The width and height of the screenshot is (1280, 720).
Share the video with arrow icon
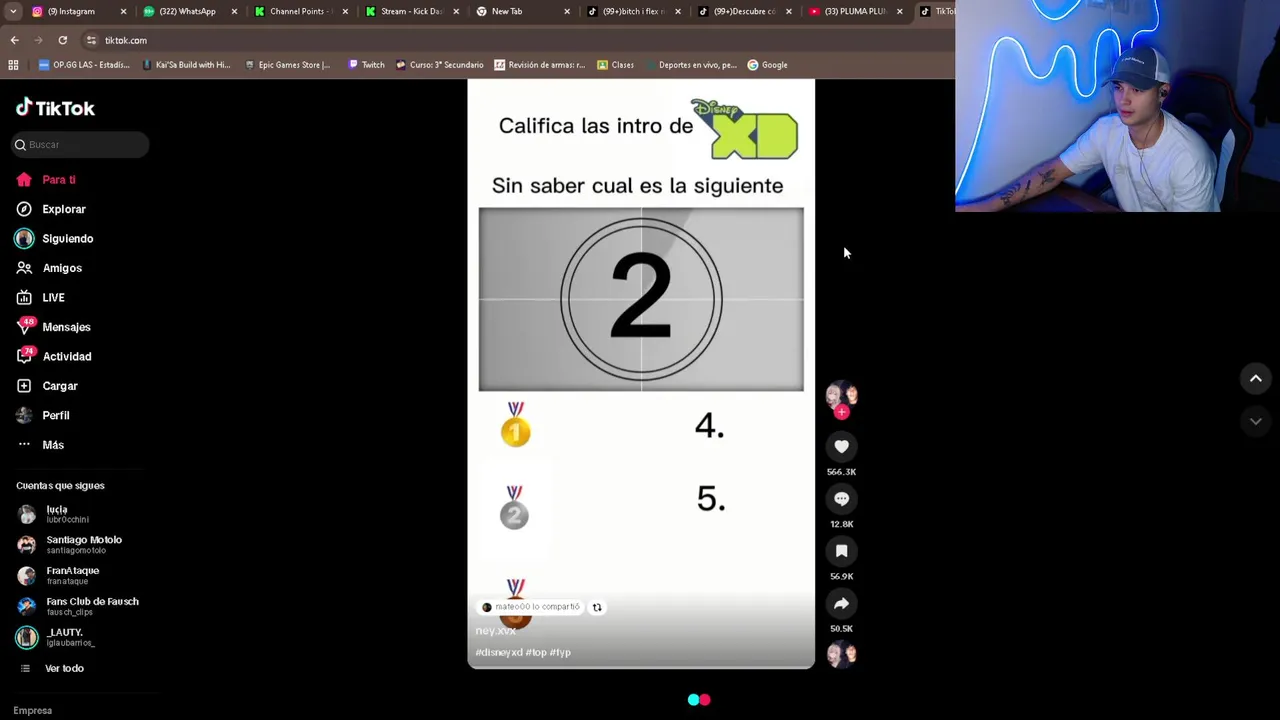(x=841, y=604)
